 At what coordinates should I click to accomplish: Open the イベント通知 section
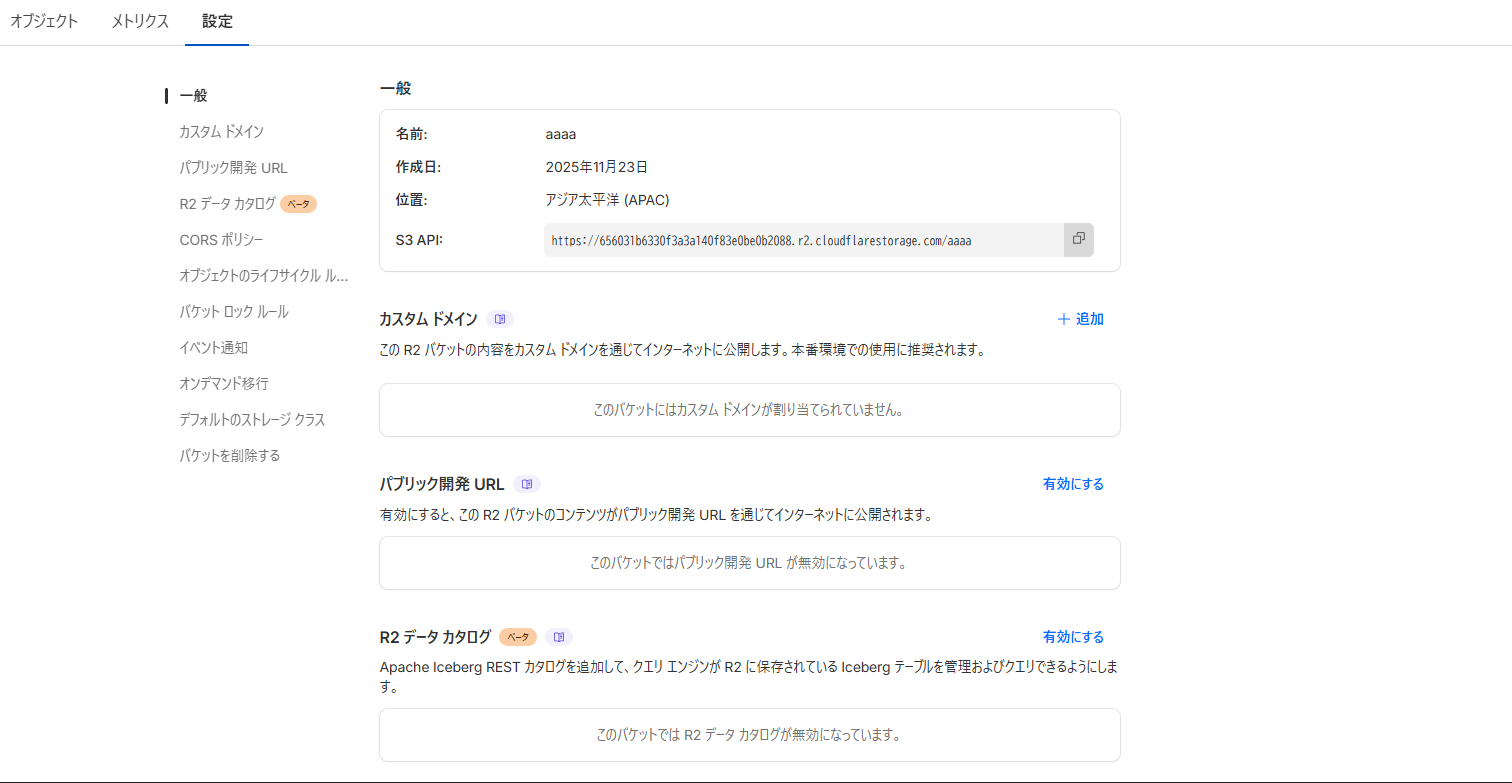pyautogui.click(x=212, y=347)
